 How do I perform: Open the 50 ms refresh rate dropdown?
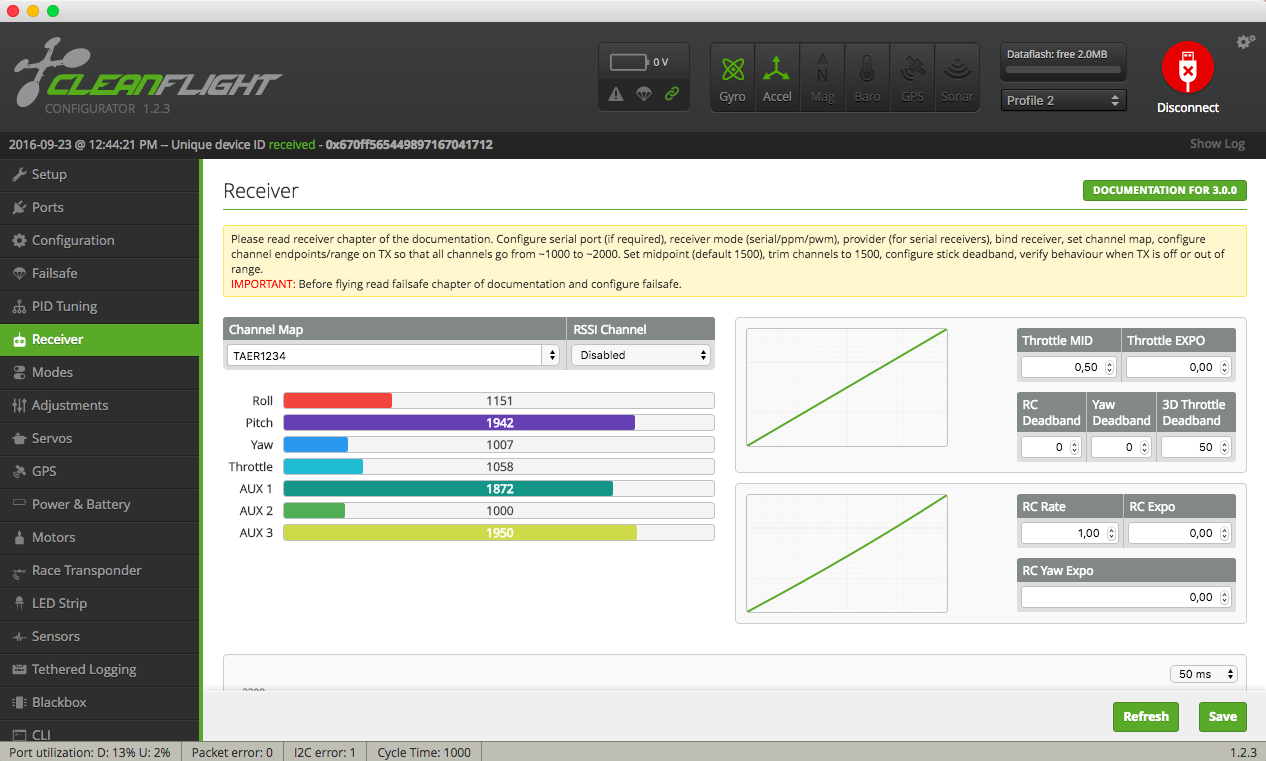1204,674
